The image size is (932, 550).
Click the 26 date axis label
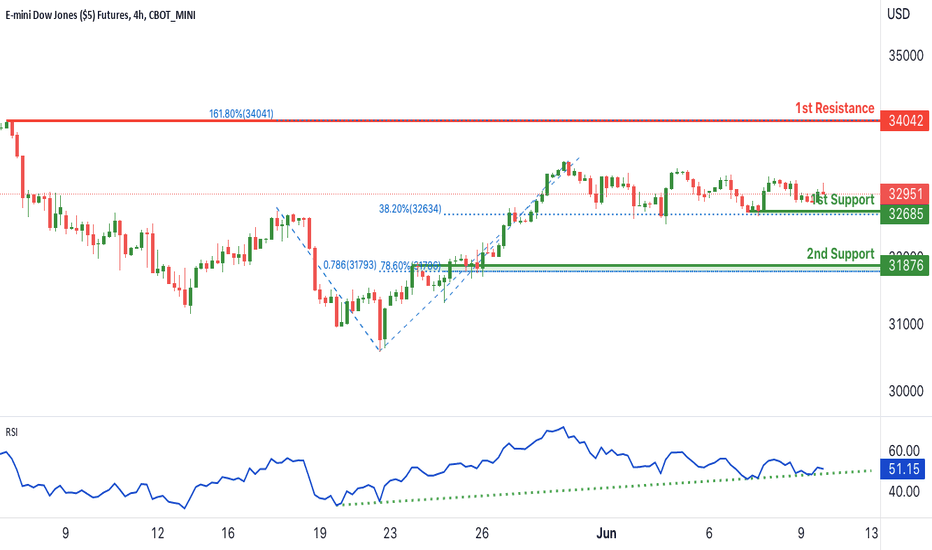482,533
